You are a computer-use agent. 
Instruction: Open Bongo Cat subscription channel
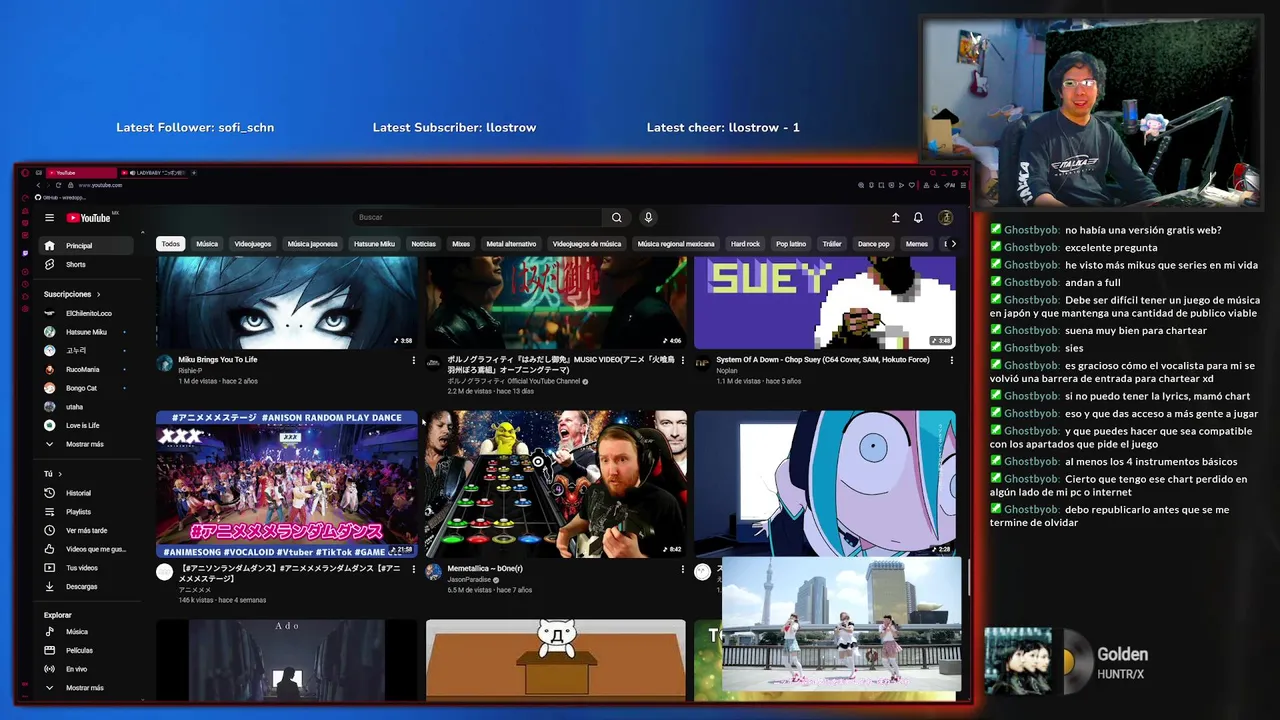point(86,388)
